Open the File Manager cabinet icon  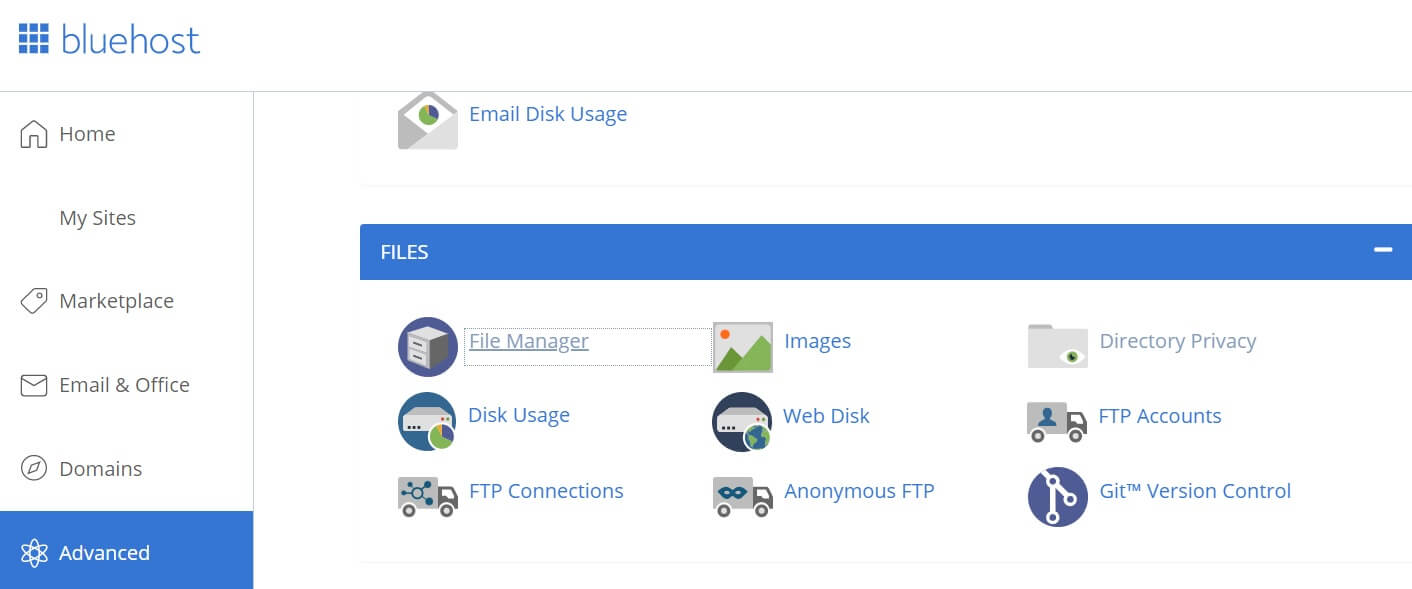pos(428,346)
